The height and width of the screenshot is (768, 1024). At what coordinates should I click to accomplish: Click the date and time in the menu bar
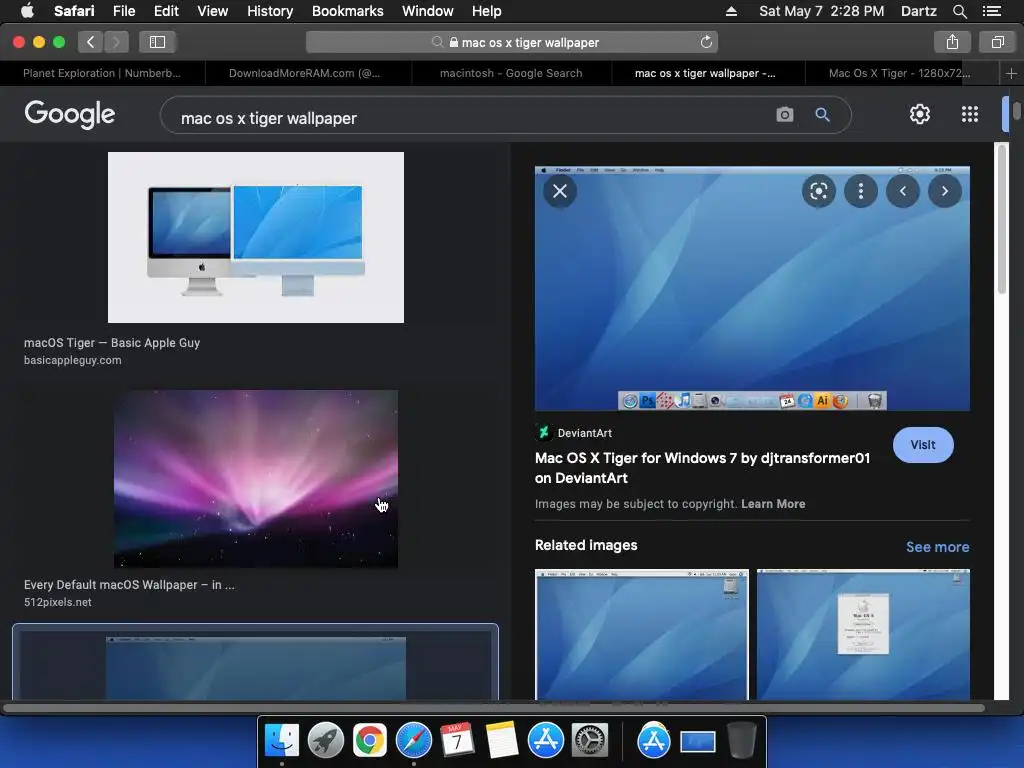coord(822,11)
